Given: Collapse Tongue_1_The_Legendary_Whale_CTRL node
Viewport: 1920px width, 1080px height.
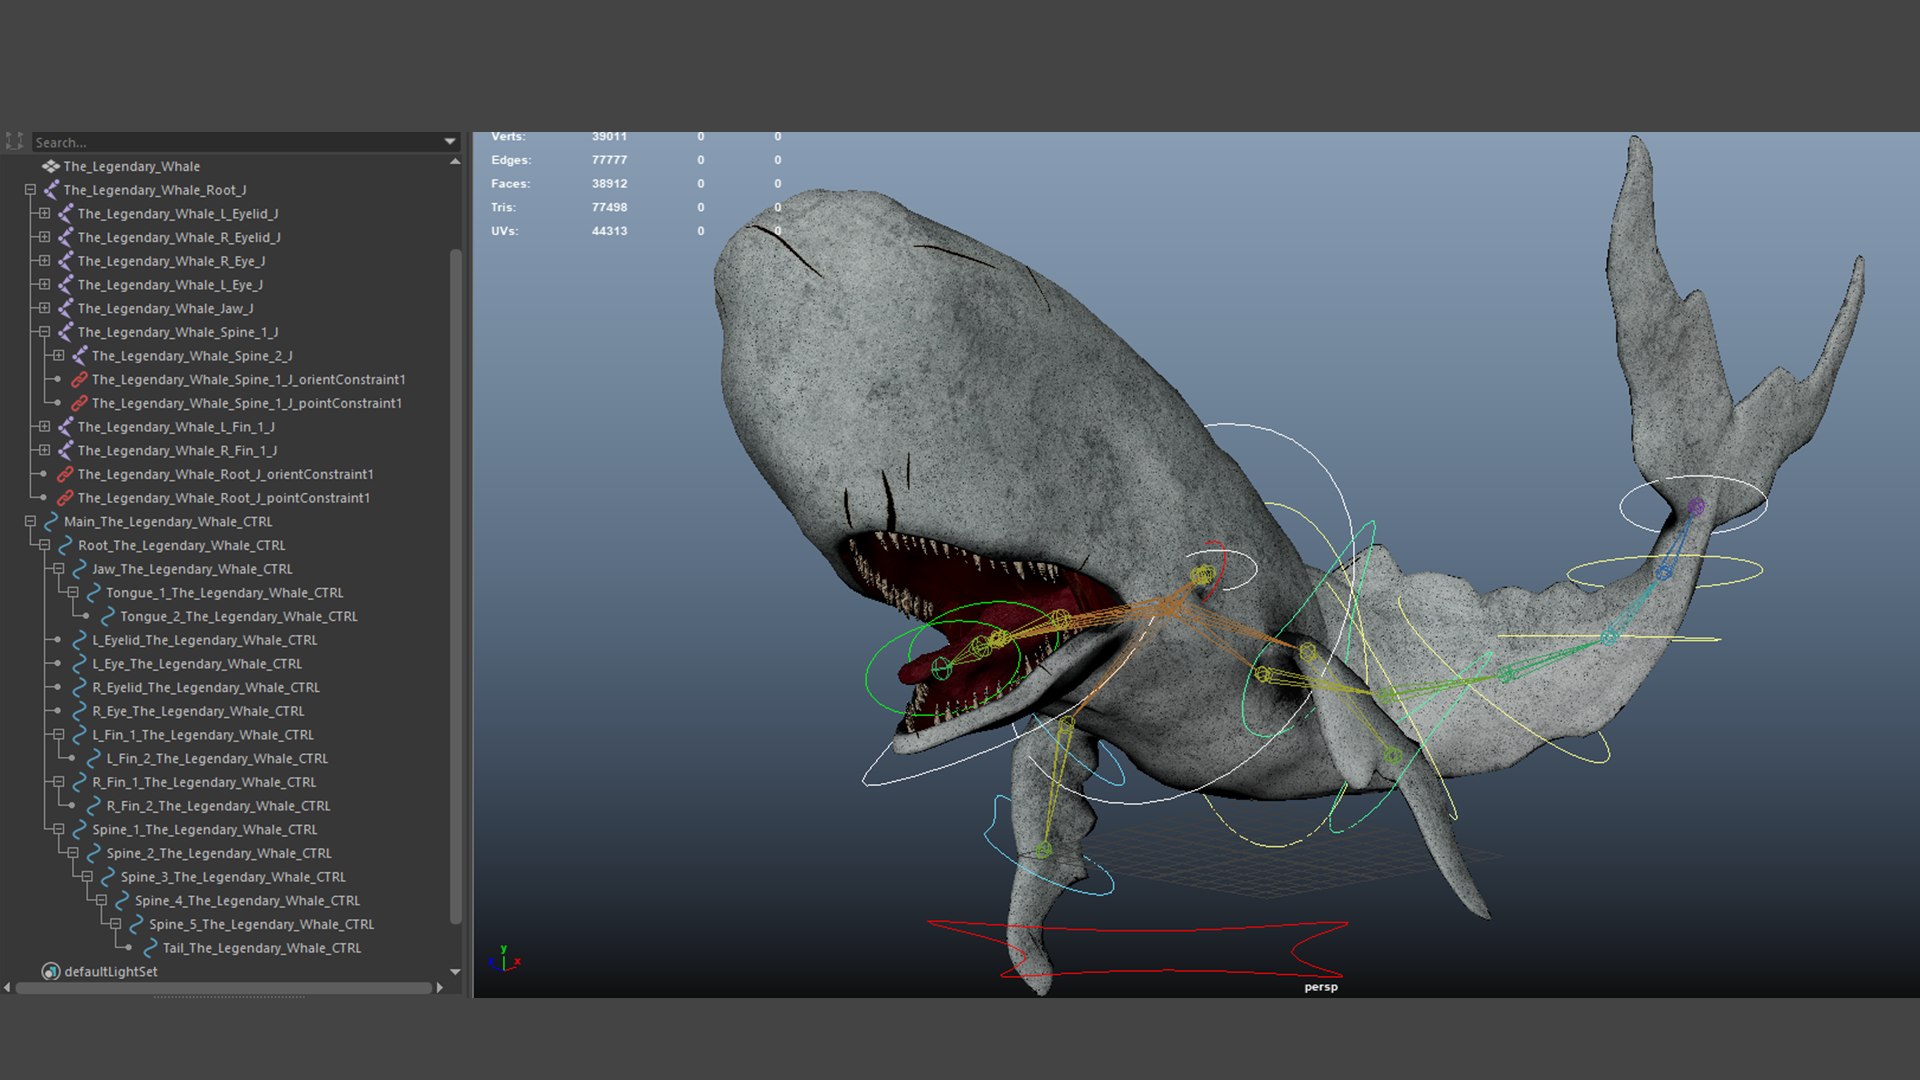Looking at the screenshot, I should tap(73, 593).
